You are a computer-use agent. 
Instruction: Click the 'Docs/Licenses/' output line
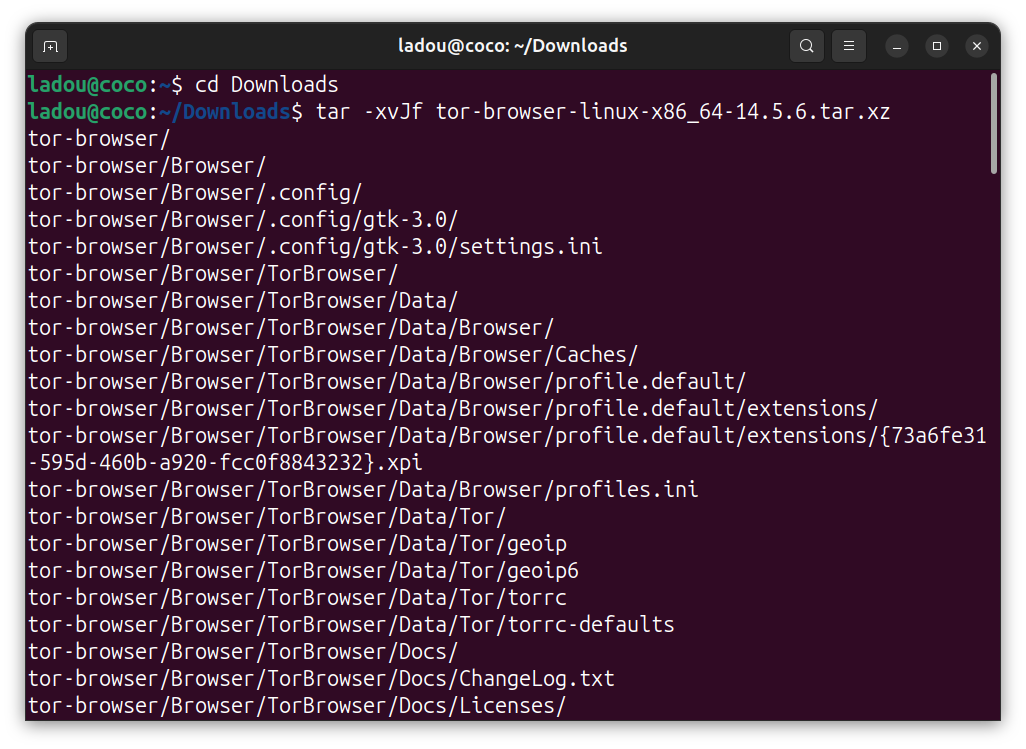296,706
